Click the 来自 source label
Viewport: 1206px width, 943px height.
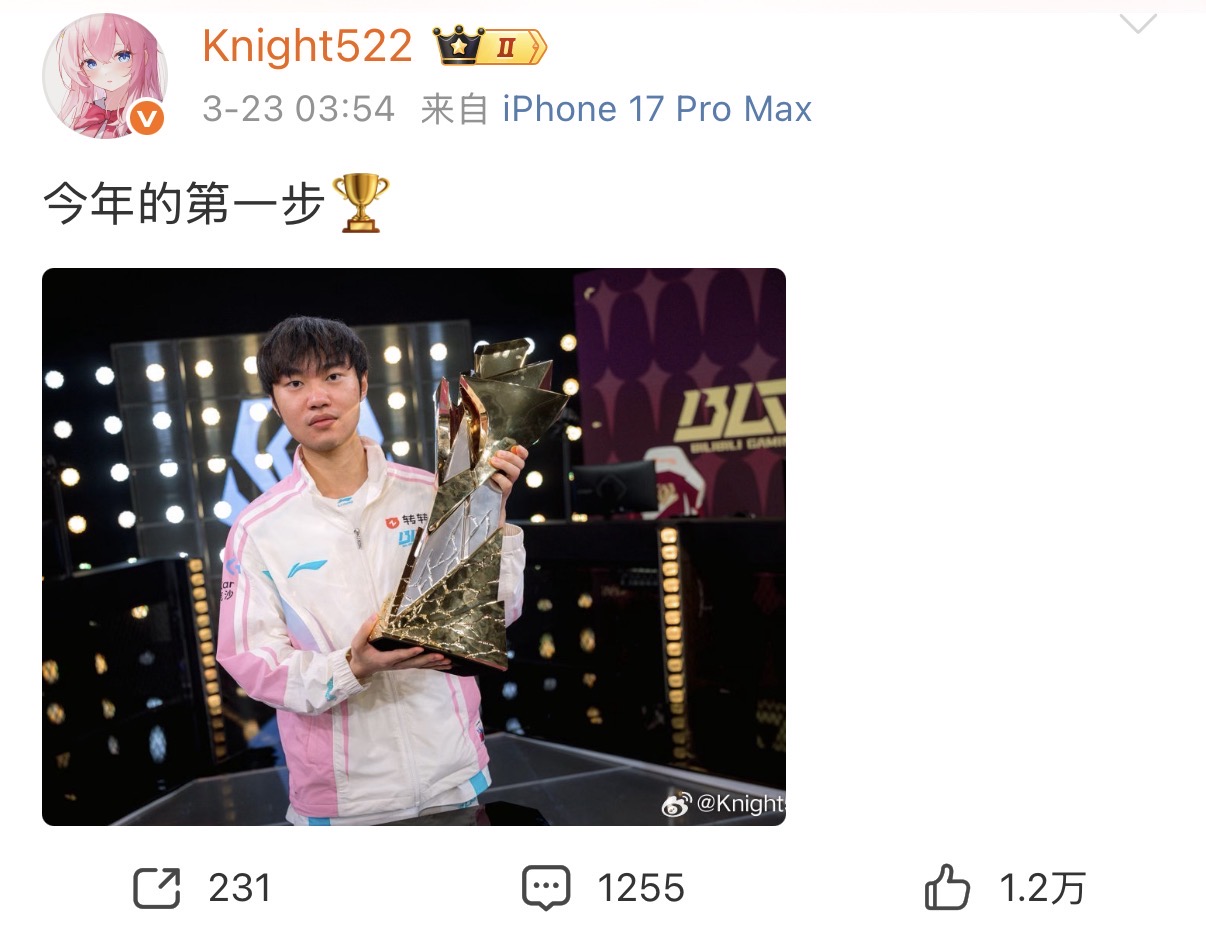pos(454,109)
